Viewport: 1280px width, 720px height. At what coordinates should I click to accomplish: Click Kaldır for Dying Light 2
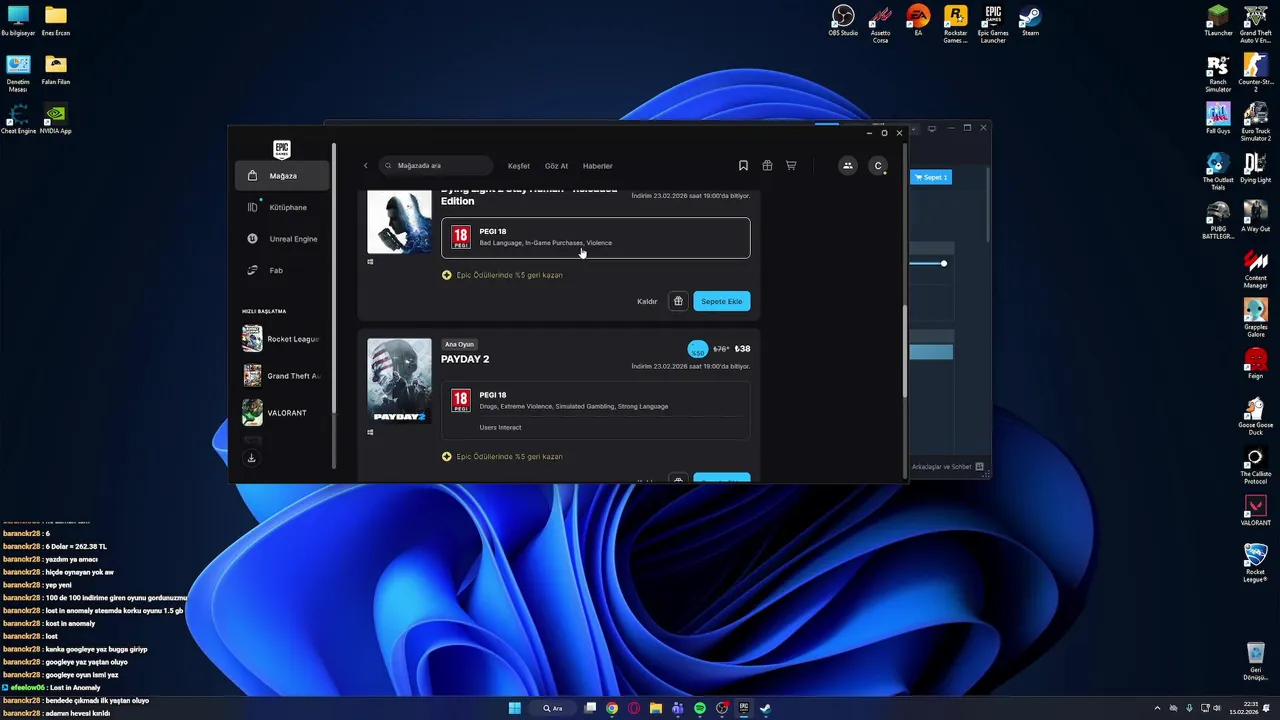tap(647, 301)
